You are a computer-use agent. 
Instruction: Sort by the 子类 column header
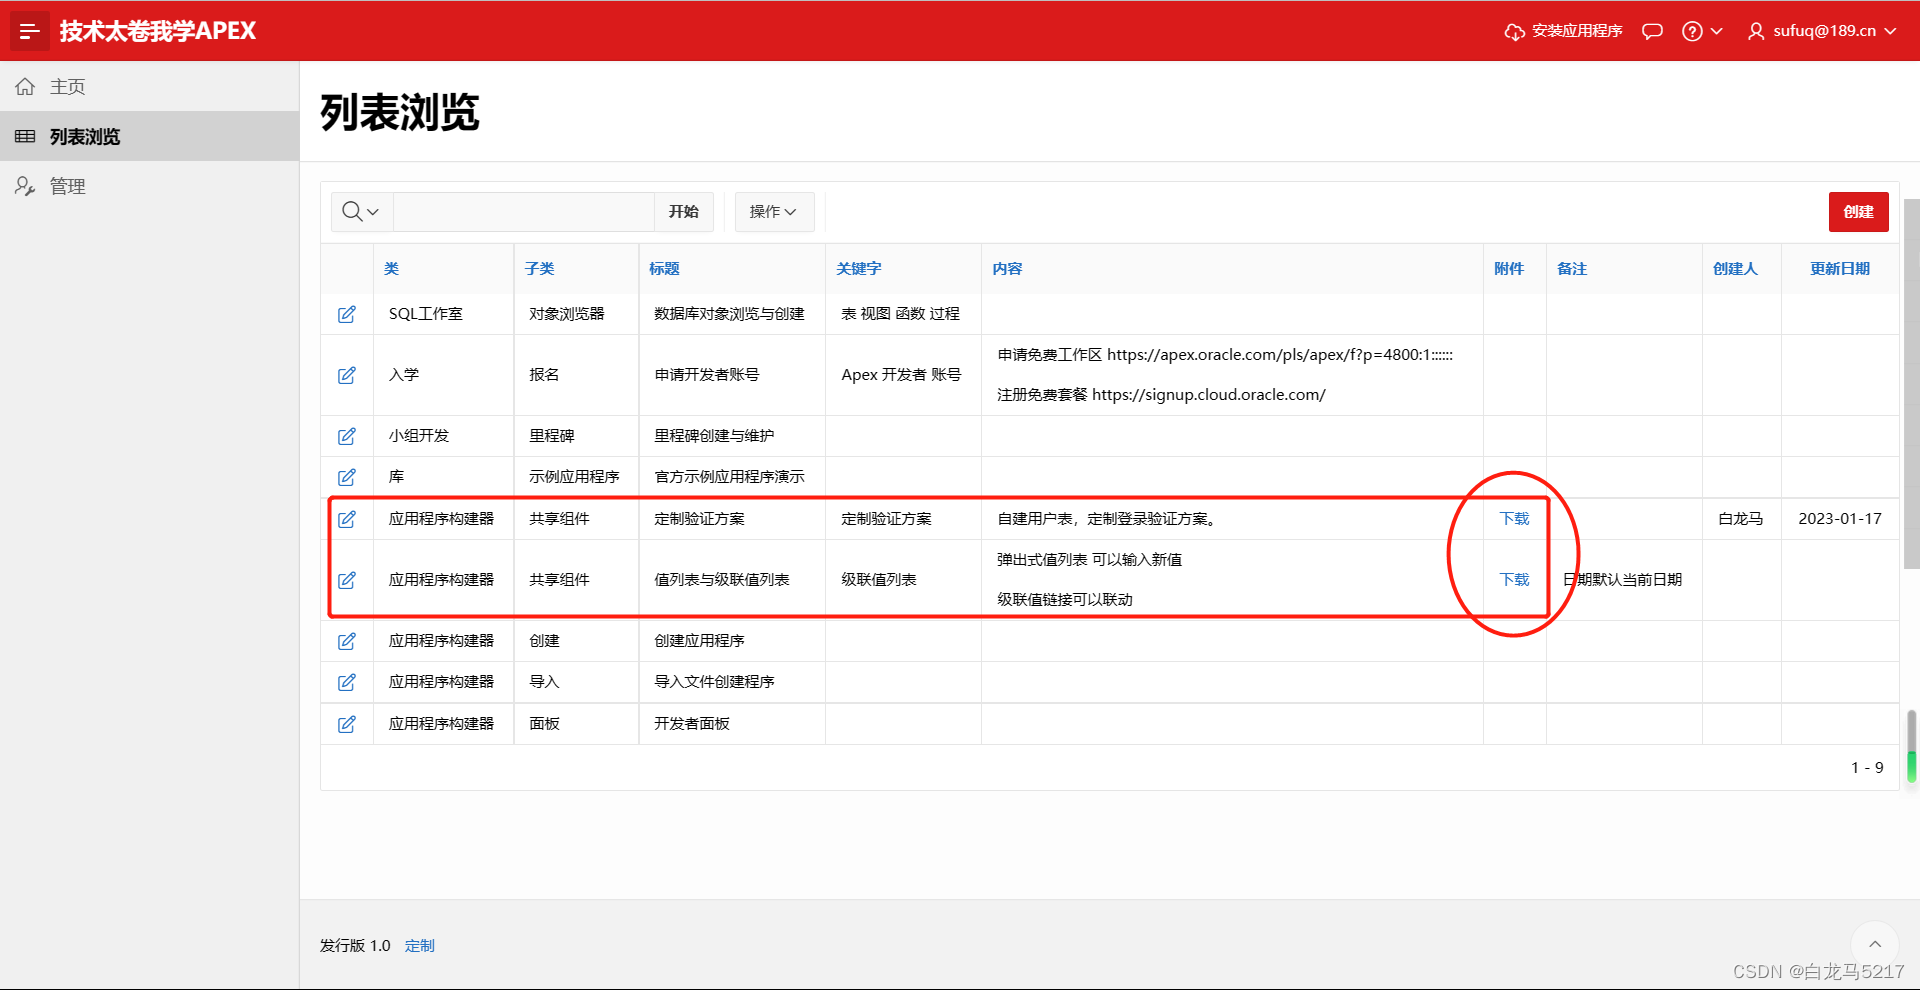pyautogui.click(x=539, y=269)
